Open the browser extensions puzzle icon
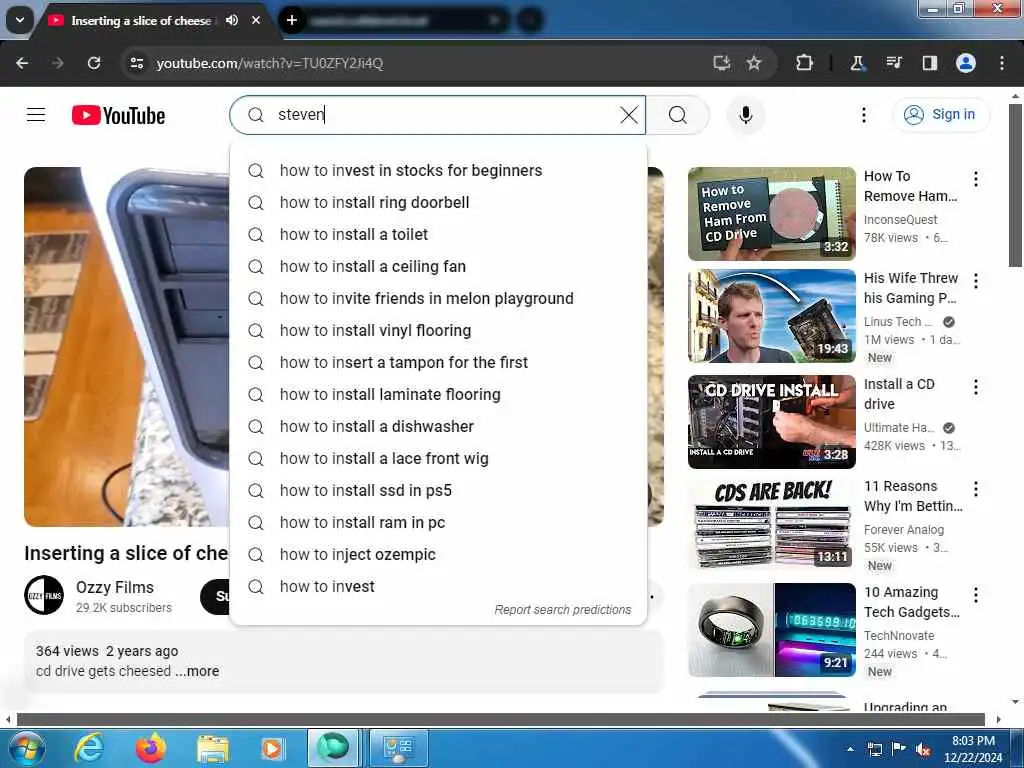This screenshot has height=768, width=1024. tap(805, 63)
